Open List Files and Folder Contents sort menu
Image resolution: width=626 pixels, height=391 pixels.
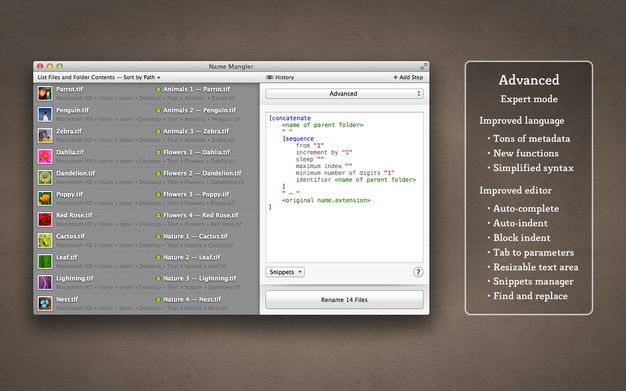tap(99, 77)
